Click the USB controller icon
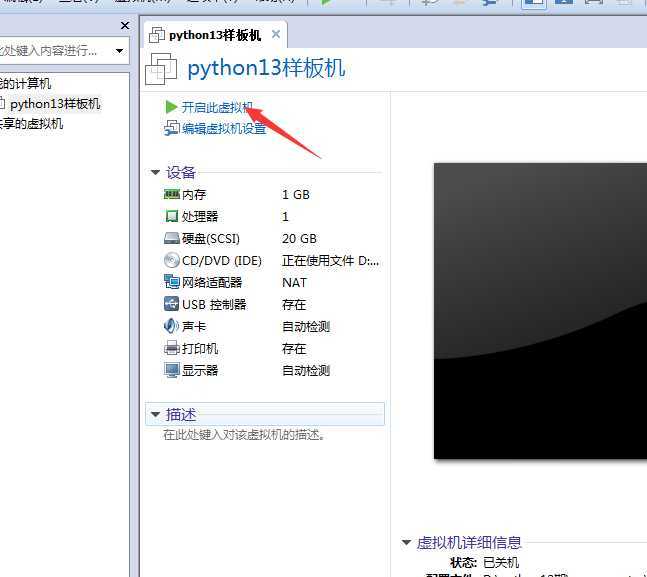The width and height of the screenshot is (647, 577). pyautogui.click(x=172, y=304)
